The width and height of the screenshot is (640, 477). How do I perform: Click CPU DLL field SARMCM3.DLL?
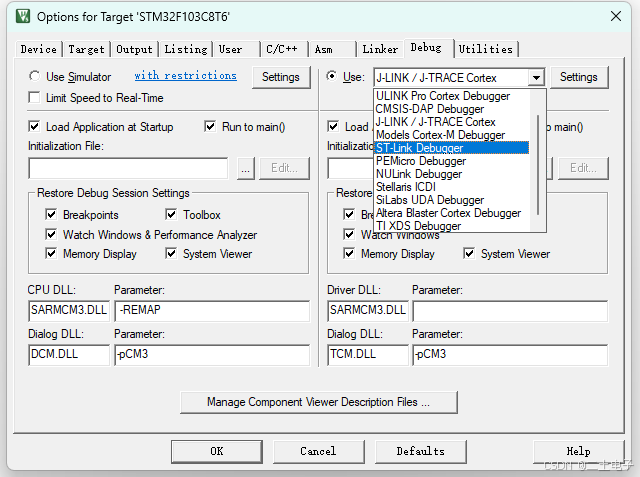tap(69, 311)
